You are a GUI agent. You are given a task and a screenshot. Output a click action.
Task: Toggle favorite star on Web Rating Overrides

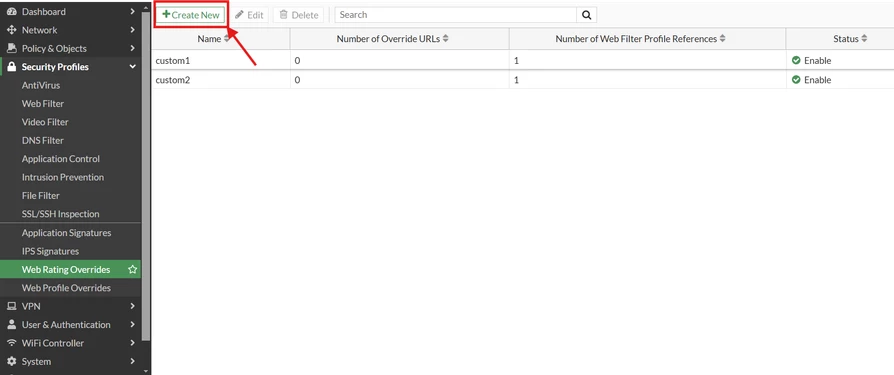132,270
